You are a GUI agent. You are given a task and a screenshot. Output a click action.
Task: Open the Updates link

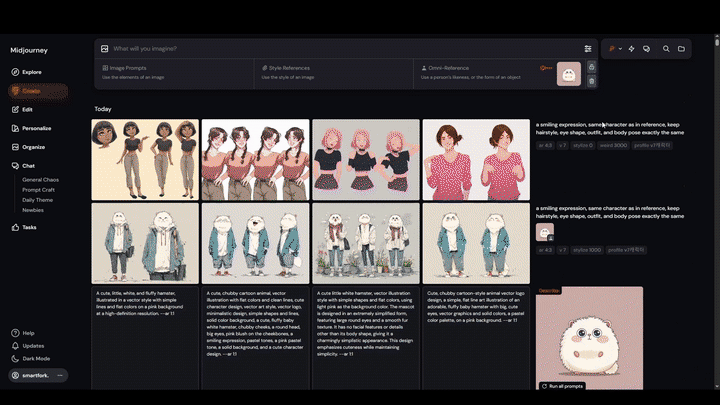[28, 346]
